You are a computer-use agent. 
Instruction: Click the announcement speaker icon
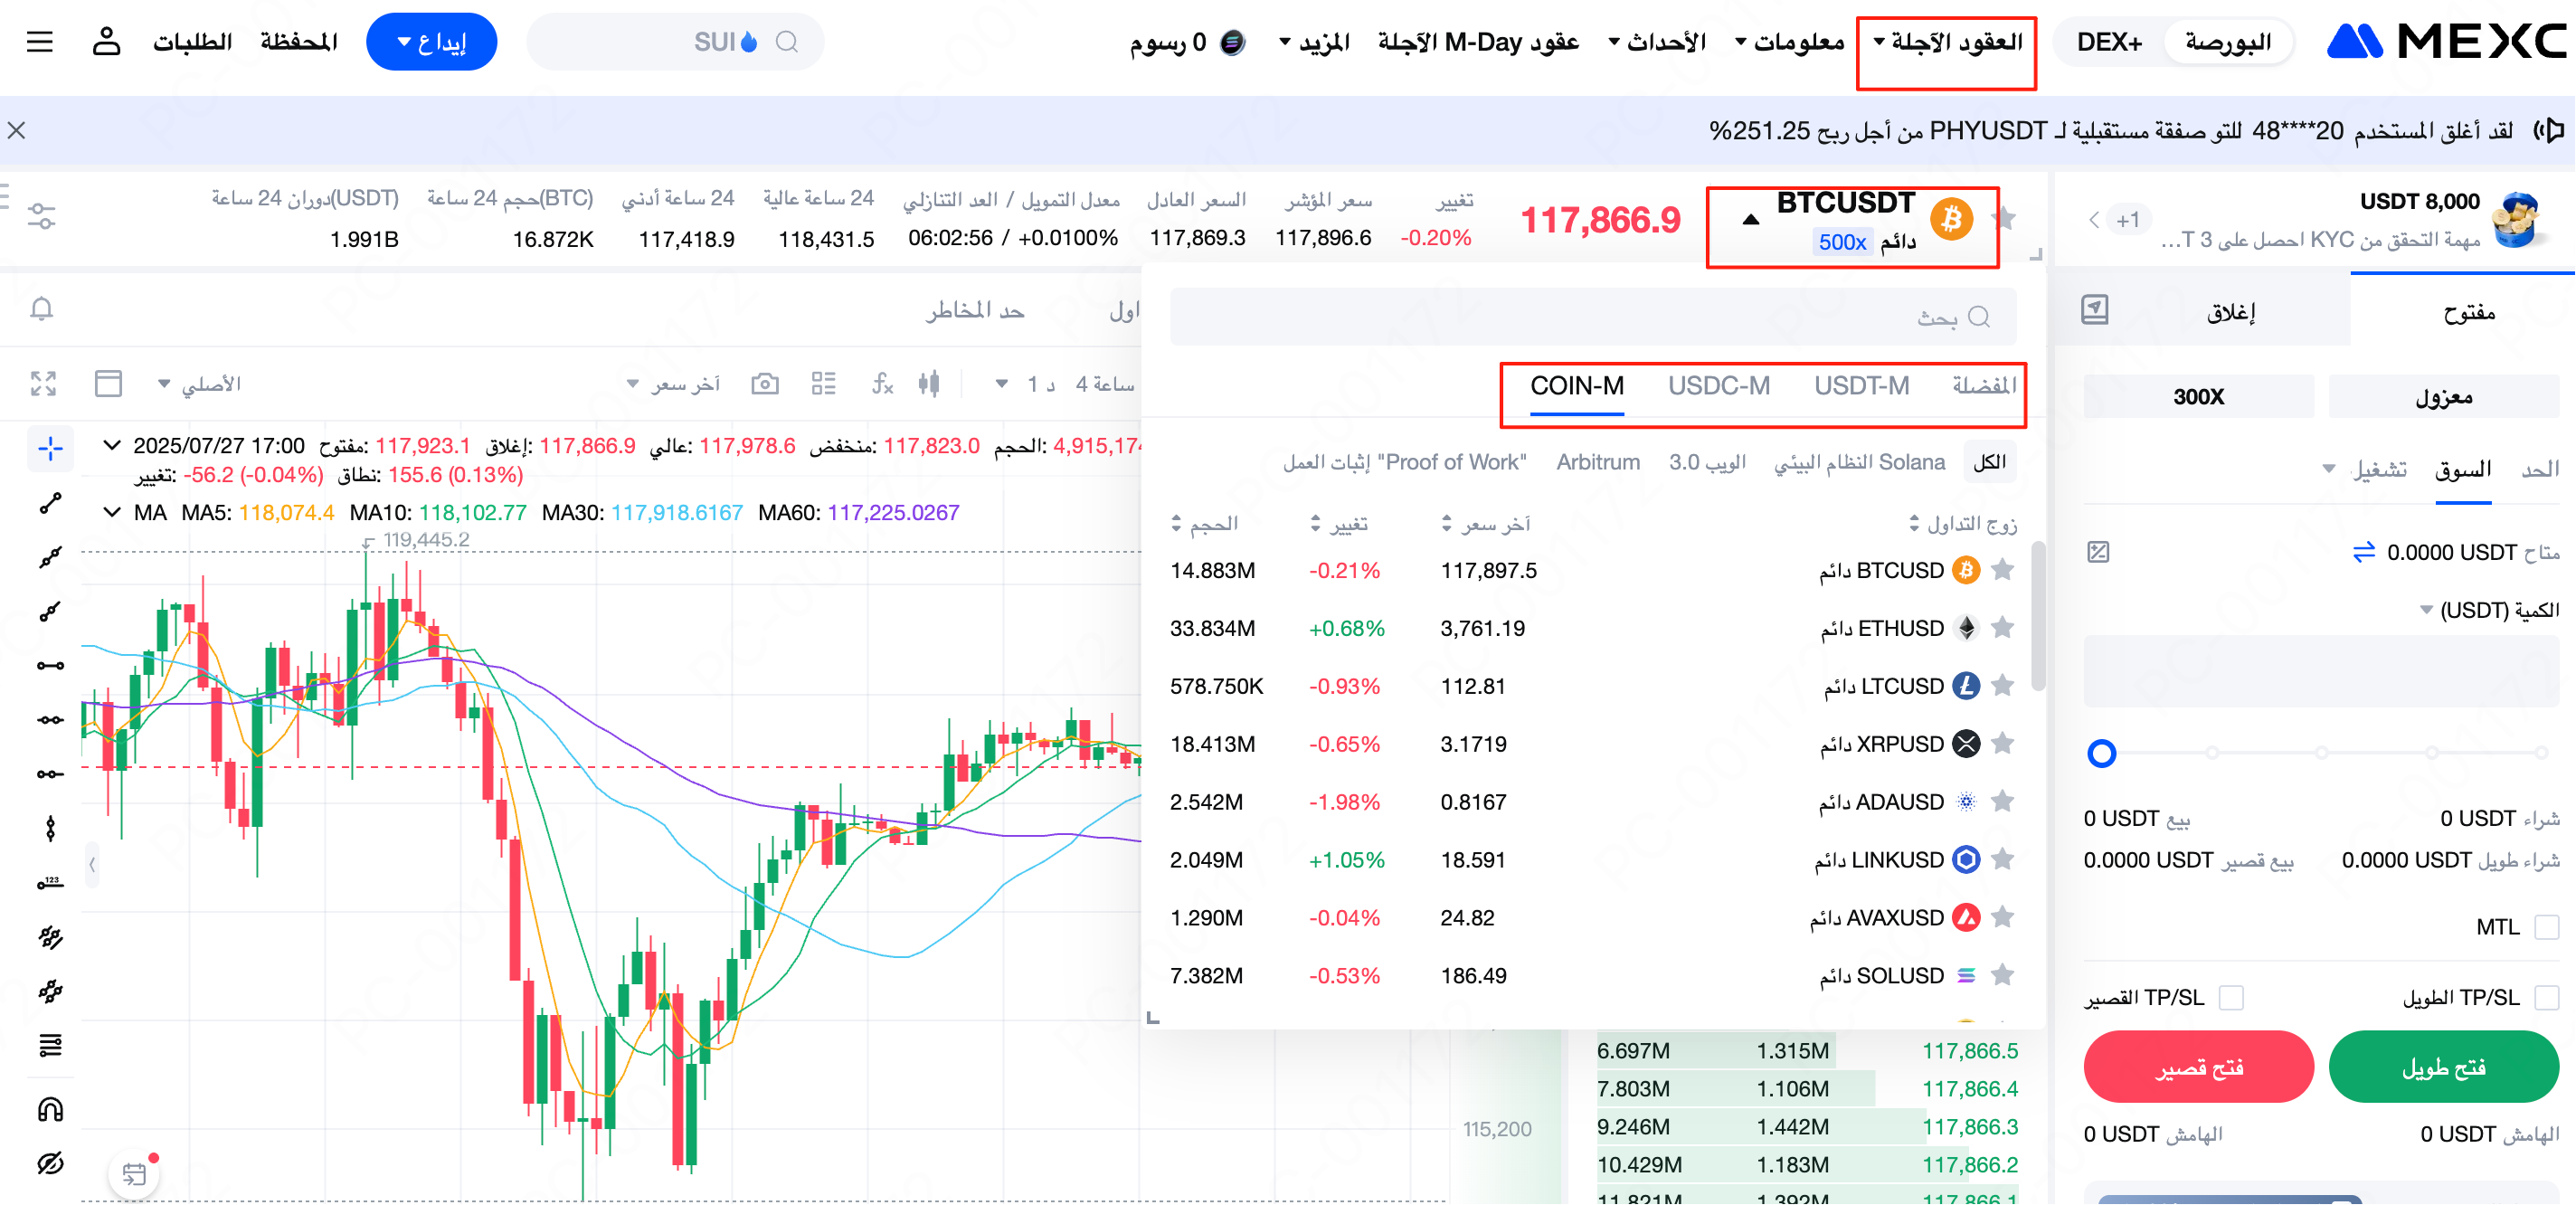(x=2550, y=131)
